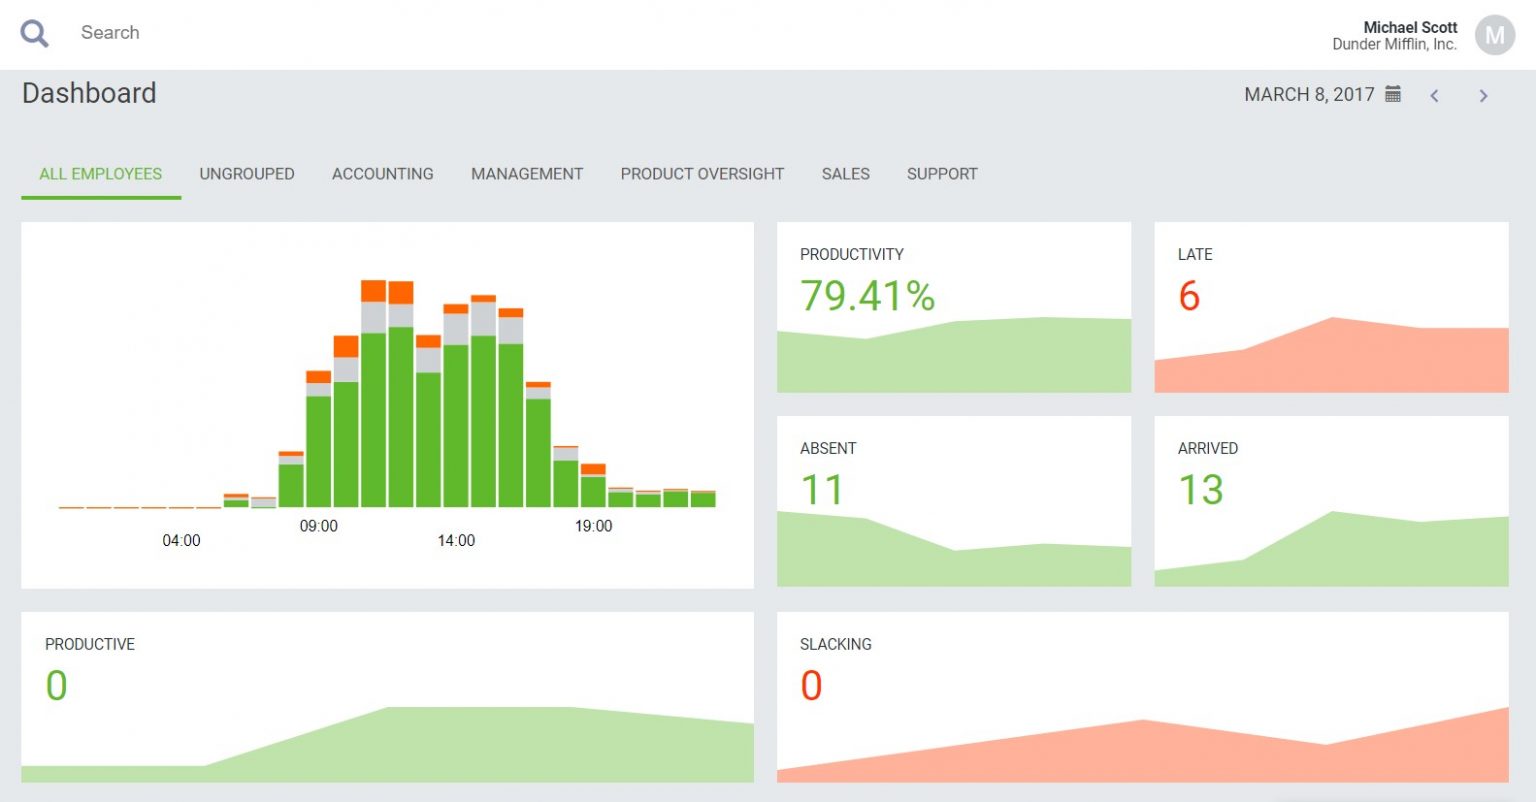This screenshot has width=1536, height=802.
Task: Select the SUPPORT group
Action: click(x=941, y=173)
